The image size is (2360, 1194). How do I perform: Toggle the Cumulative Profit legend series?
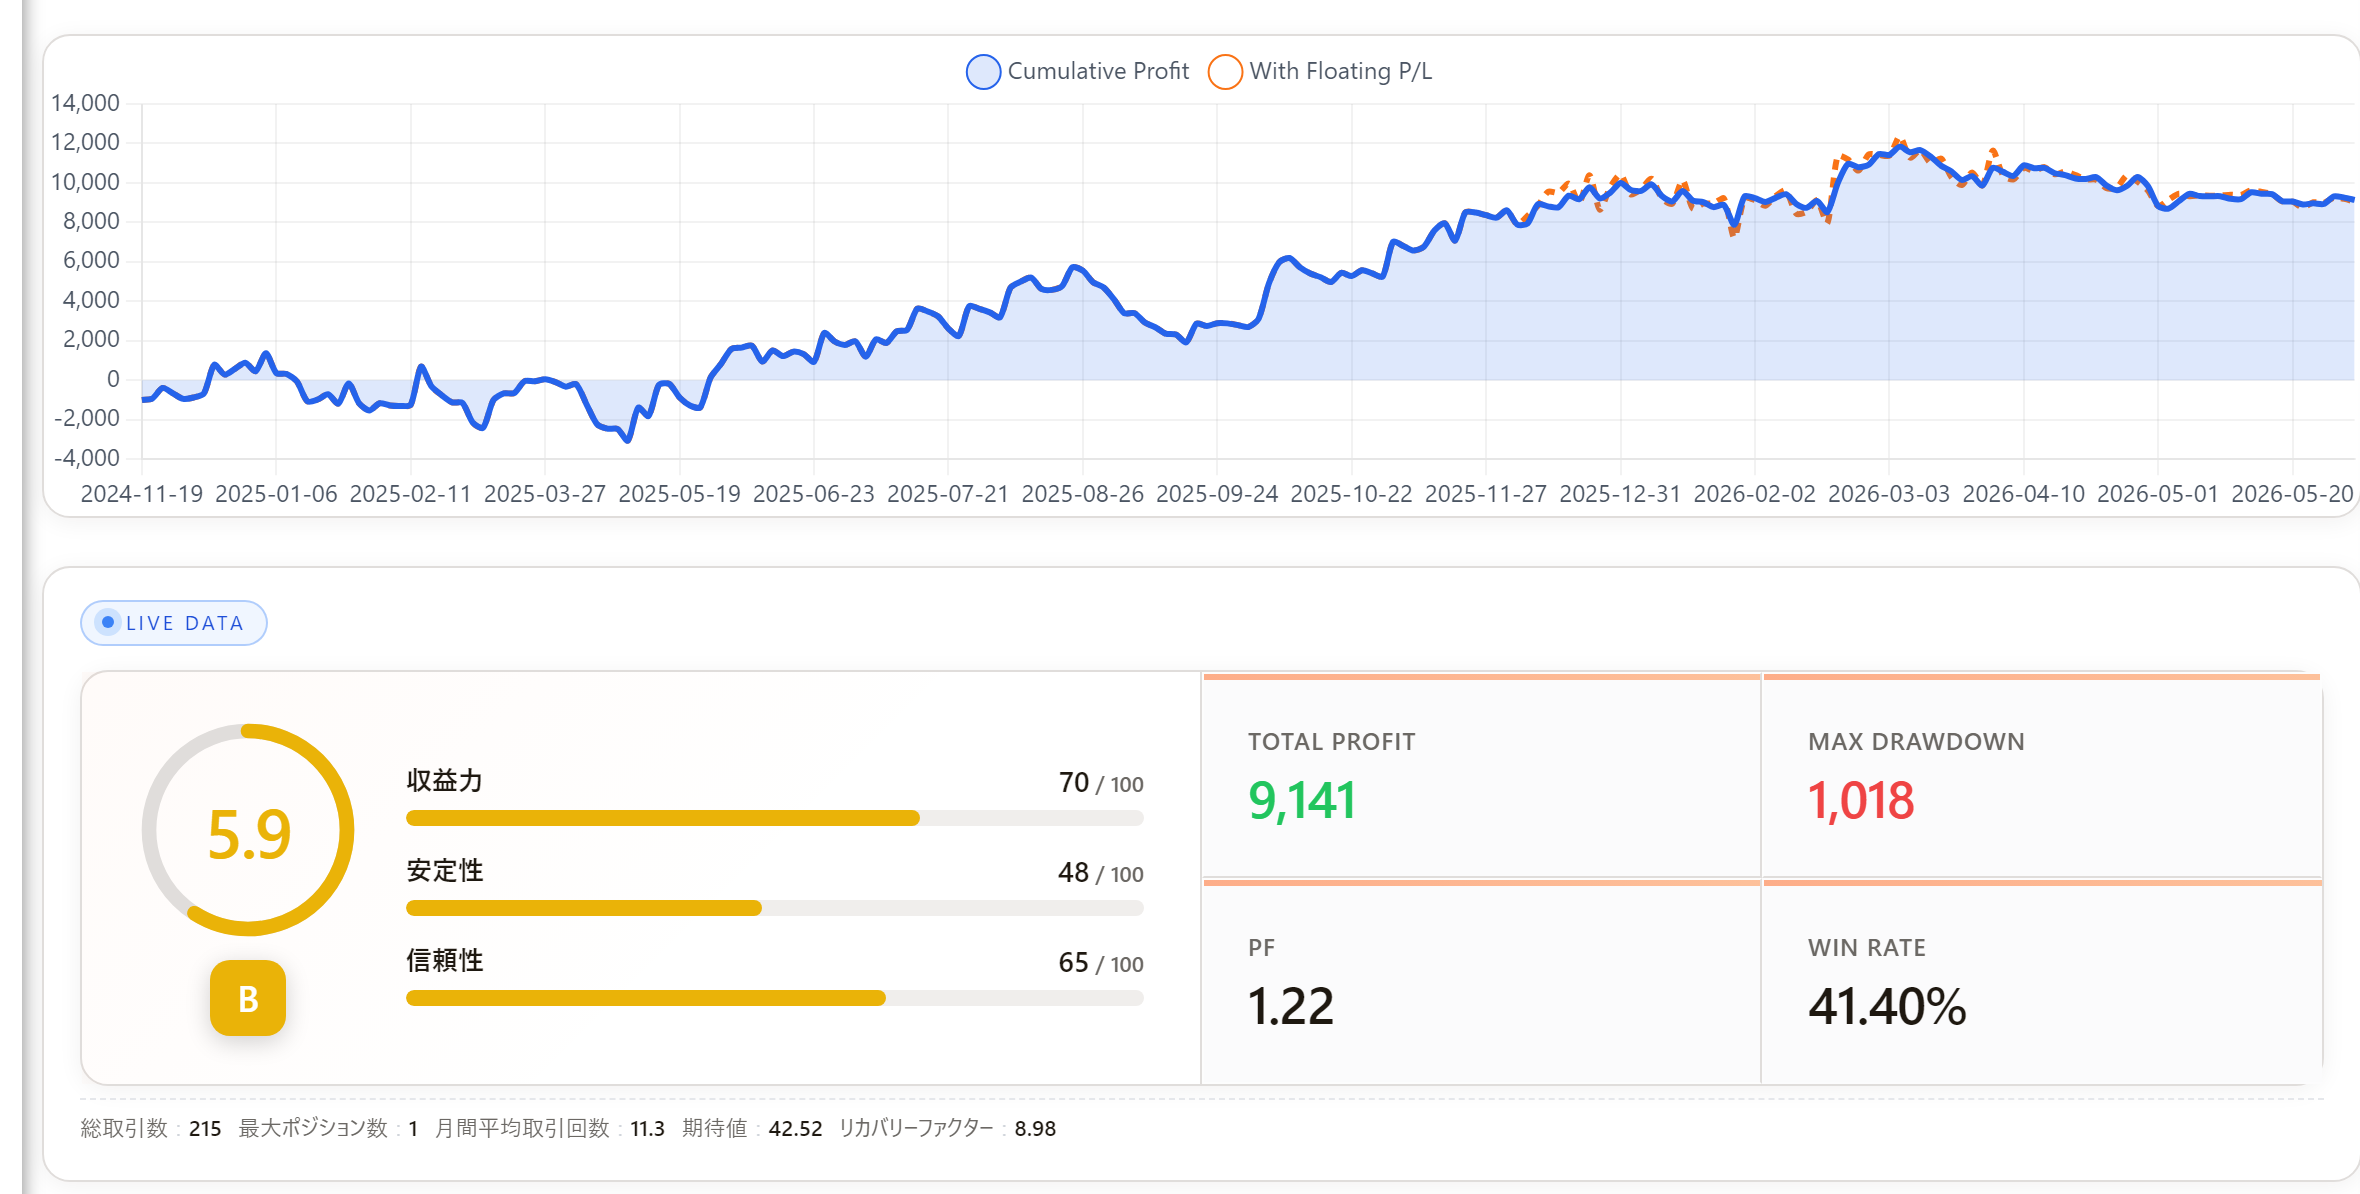tap(1078, 71)
